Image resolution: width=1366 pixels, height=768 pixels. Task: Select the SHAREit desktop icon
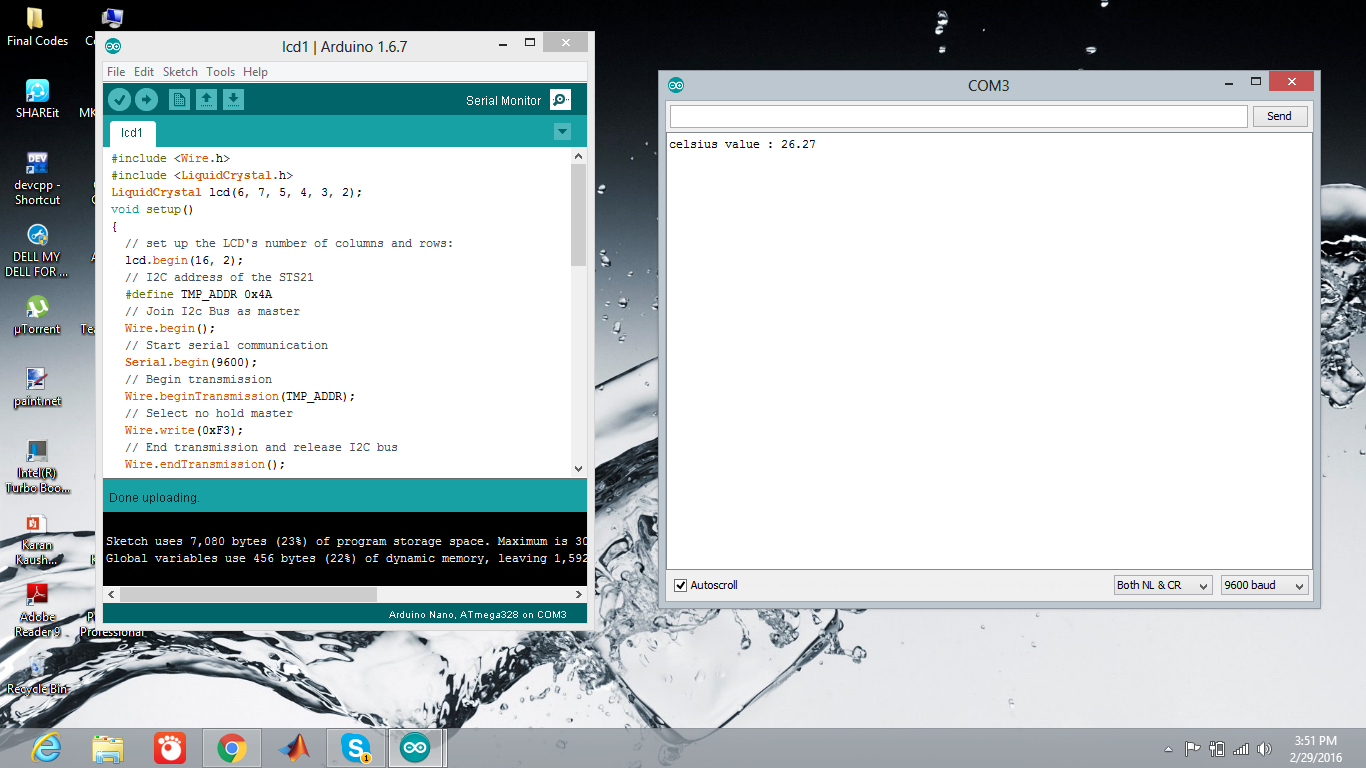click(x=37, y=99)
